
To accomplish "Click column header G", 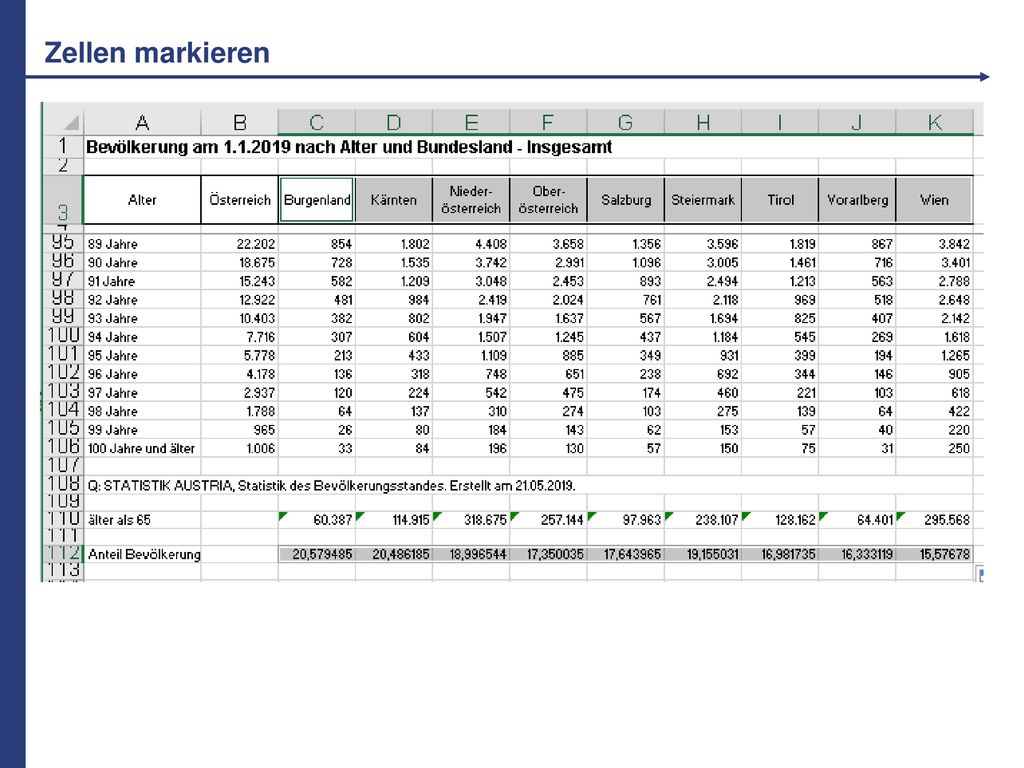I will coord(626,122).
